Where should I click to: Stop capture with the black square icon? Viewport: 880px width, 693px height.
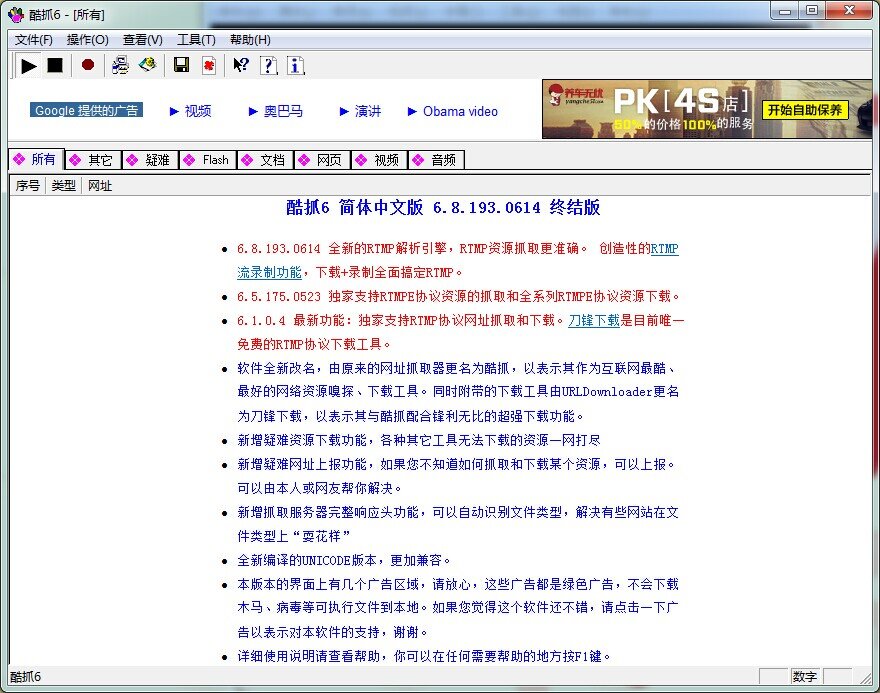pos(55,66)
